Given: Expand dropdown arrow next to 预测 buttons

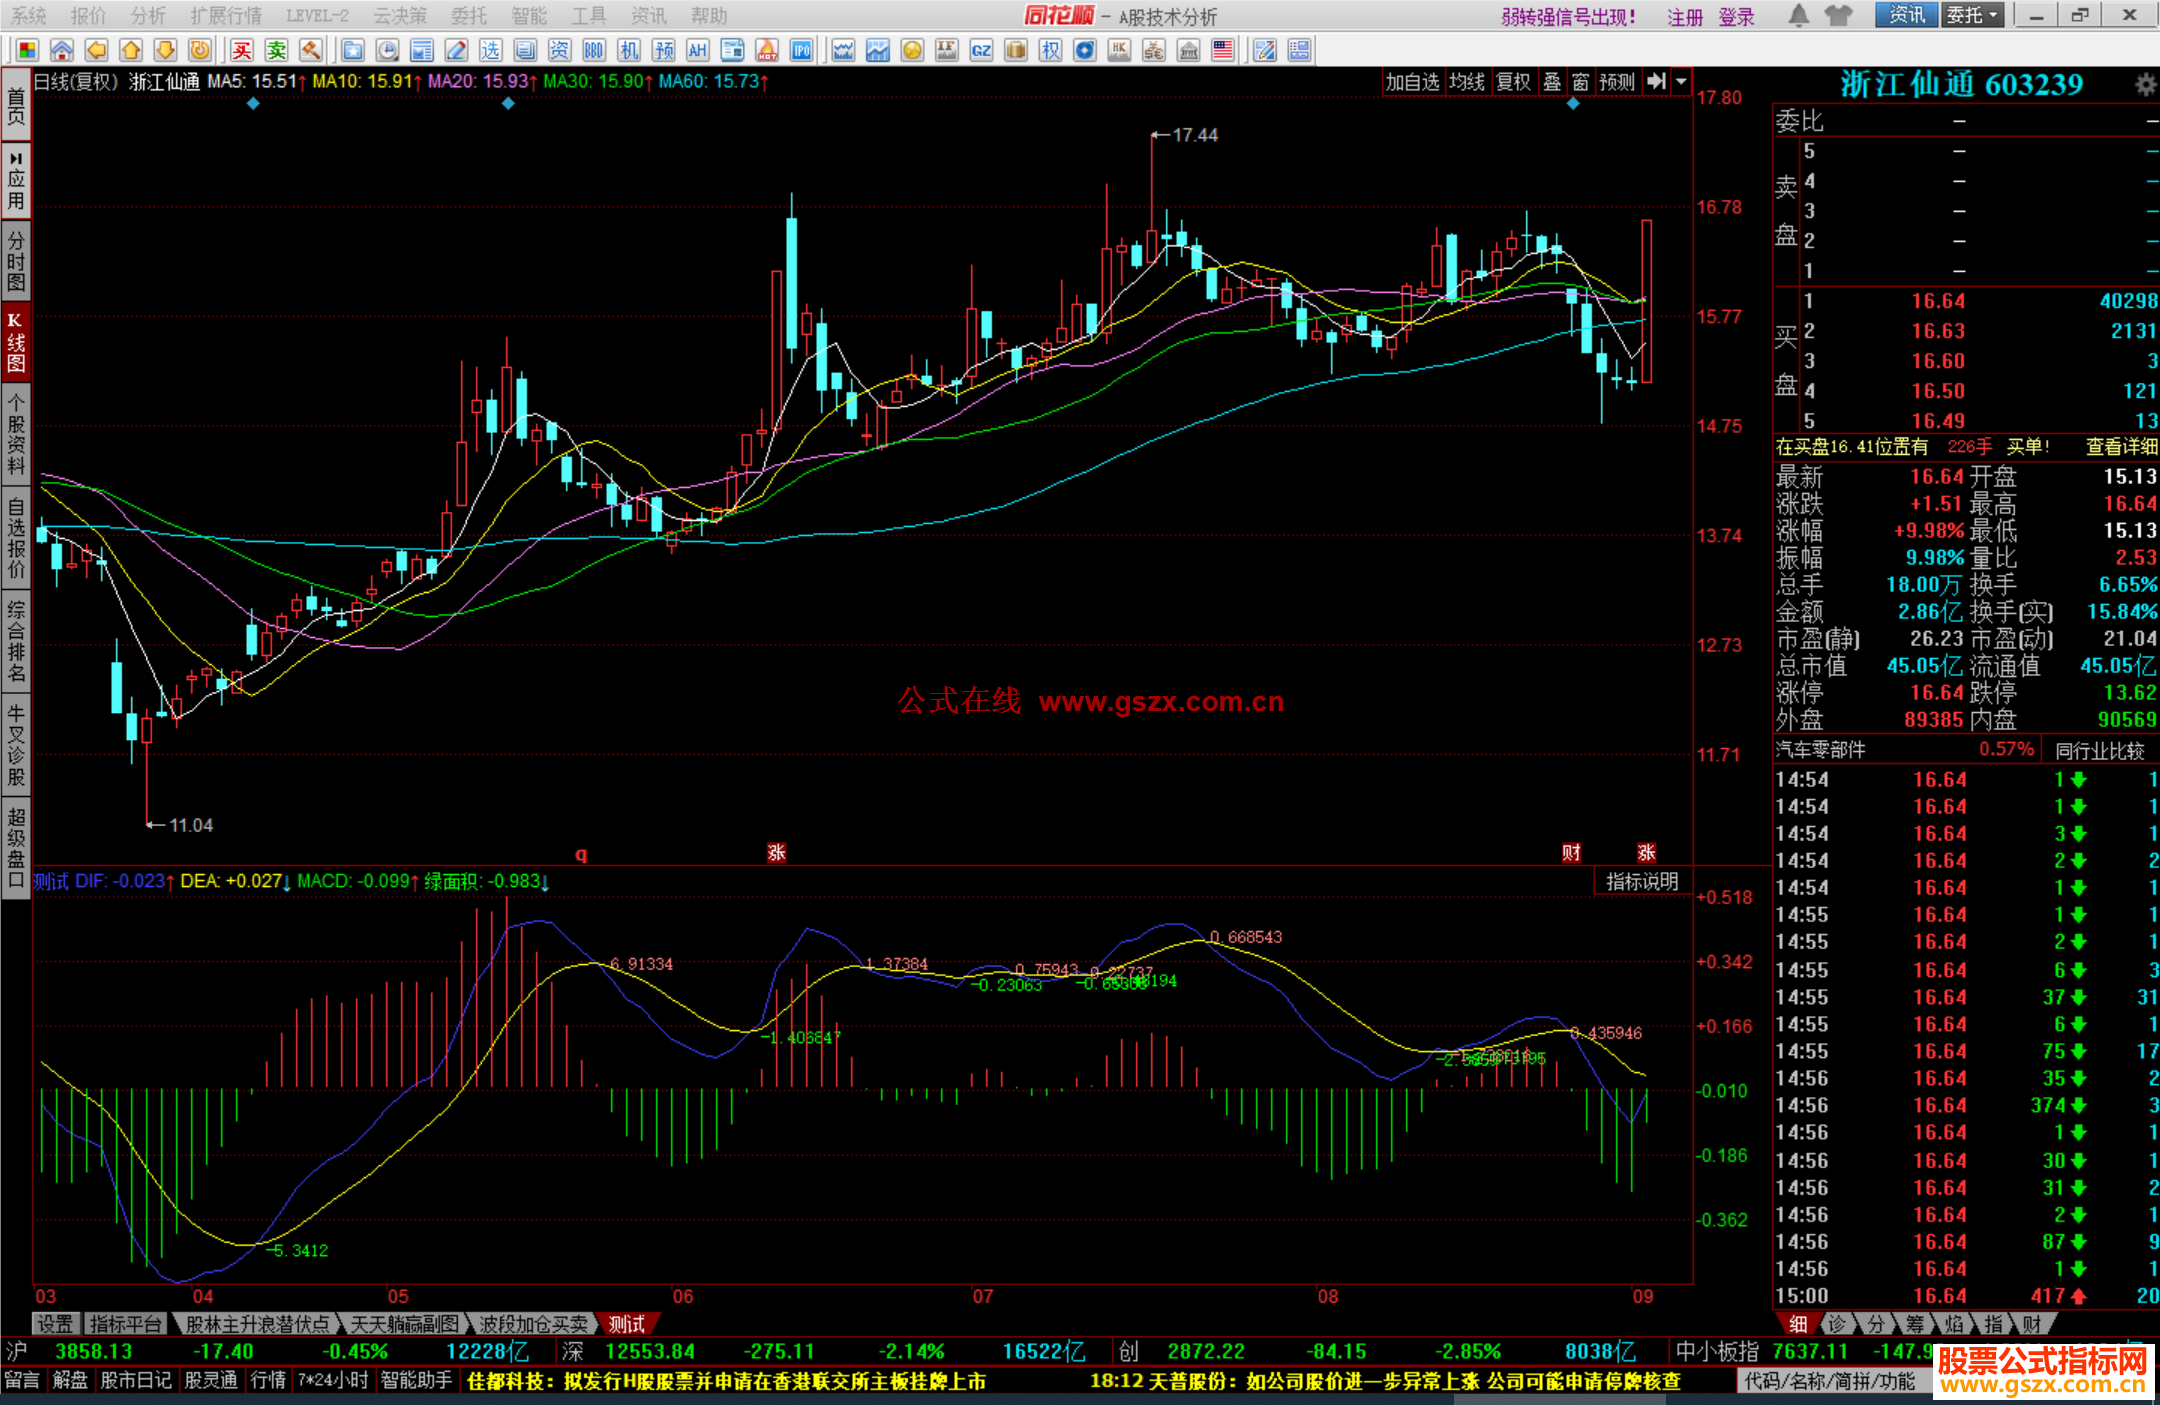Looking at the screenshot, I should (1682, 82).
